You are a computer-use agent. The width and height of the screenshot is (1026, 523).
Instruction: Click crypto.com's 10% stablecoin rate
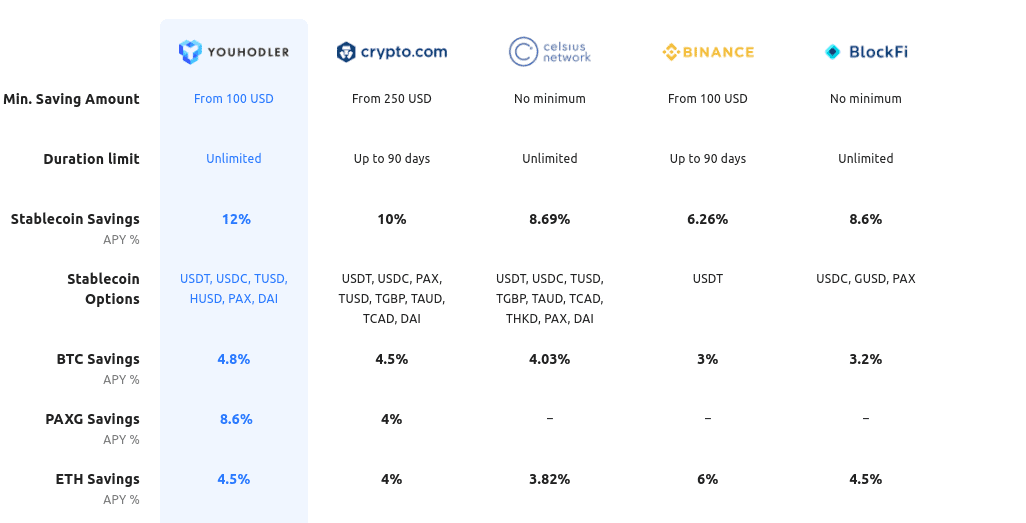click(x=392, y=219)
